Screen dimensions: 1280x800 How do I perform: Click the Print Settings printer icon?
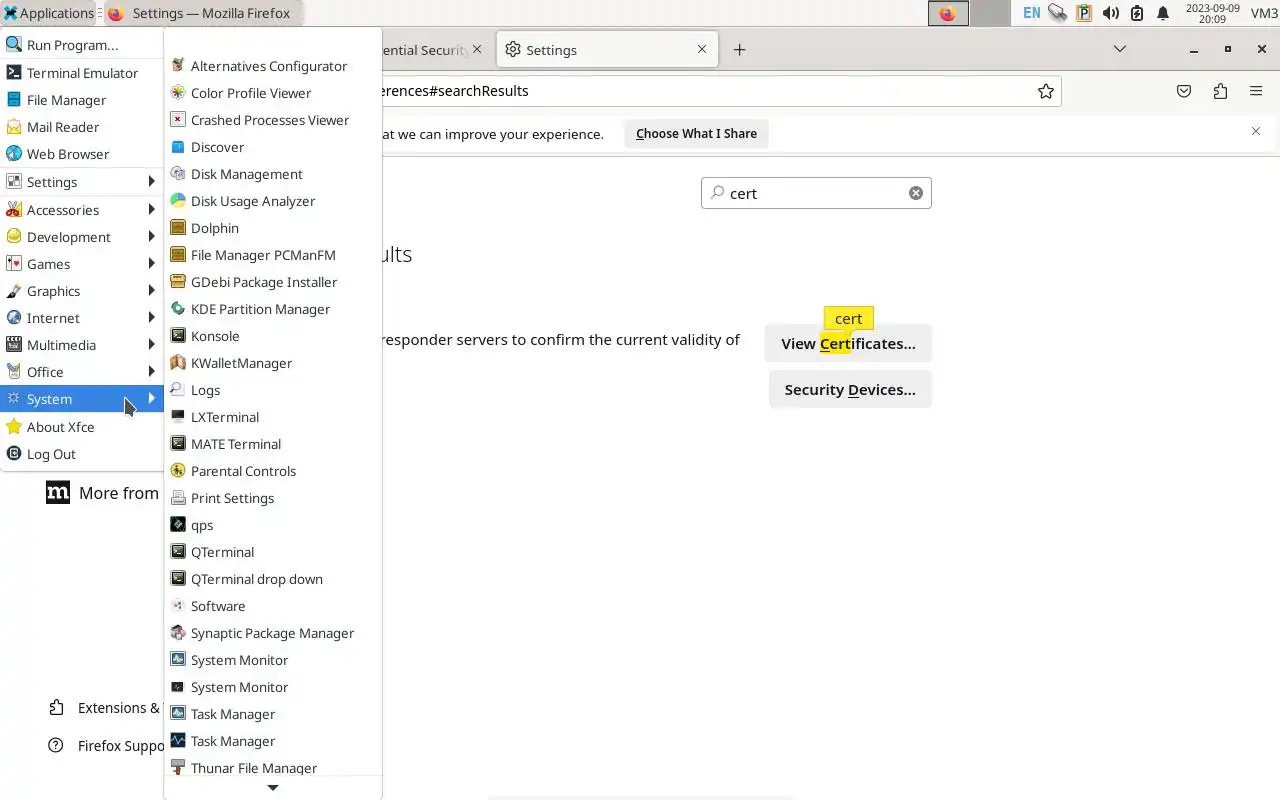pos(178,498)
